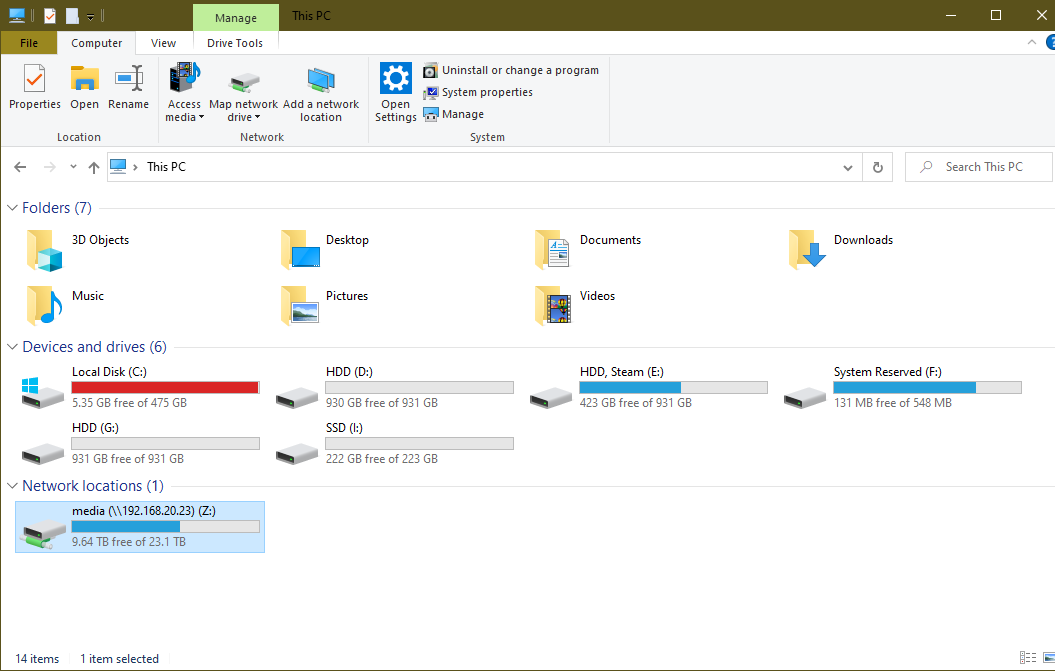Click '1 item selected' status text

(120, 659)
